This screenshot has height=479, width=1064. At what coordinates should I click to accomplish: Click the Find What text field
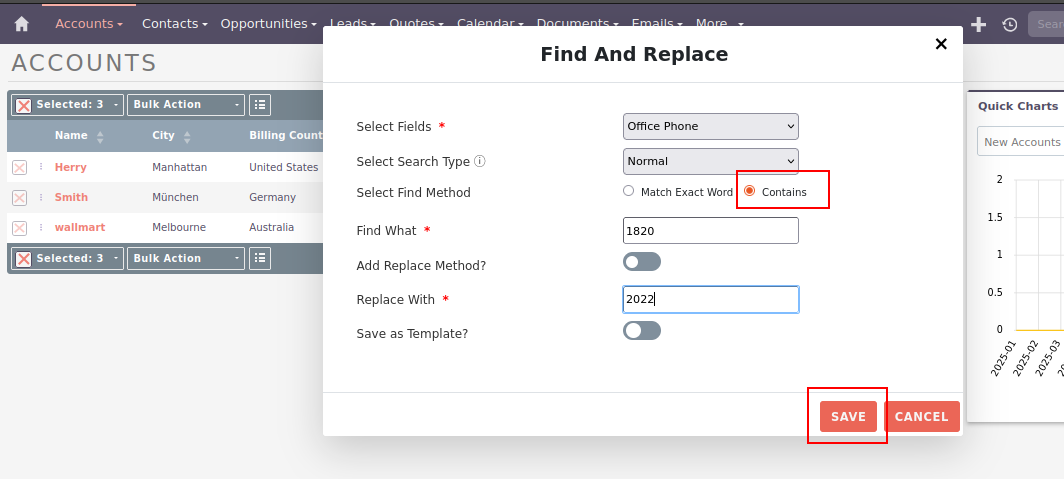710,230
